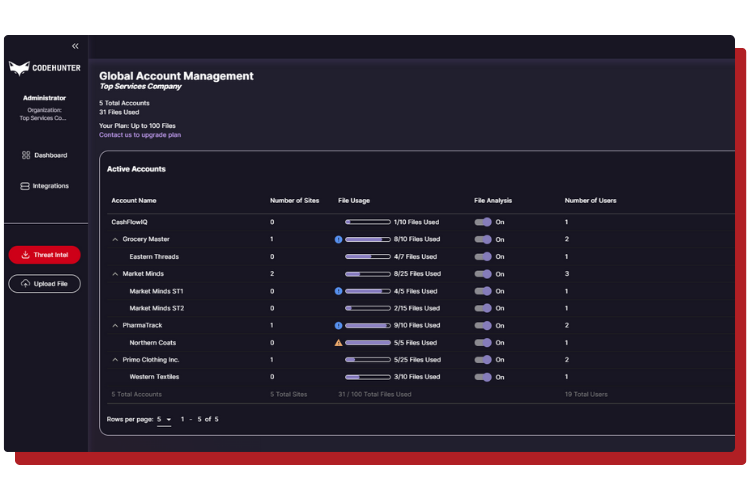Click the Northern Coats 5/5 usage bar
Viewport: 750px width, 500px height.
367,343
